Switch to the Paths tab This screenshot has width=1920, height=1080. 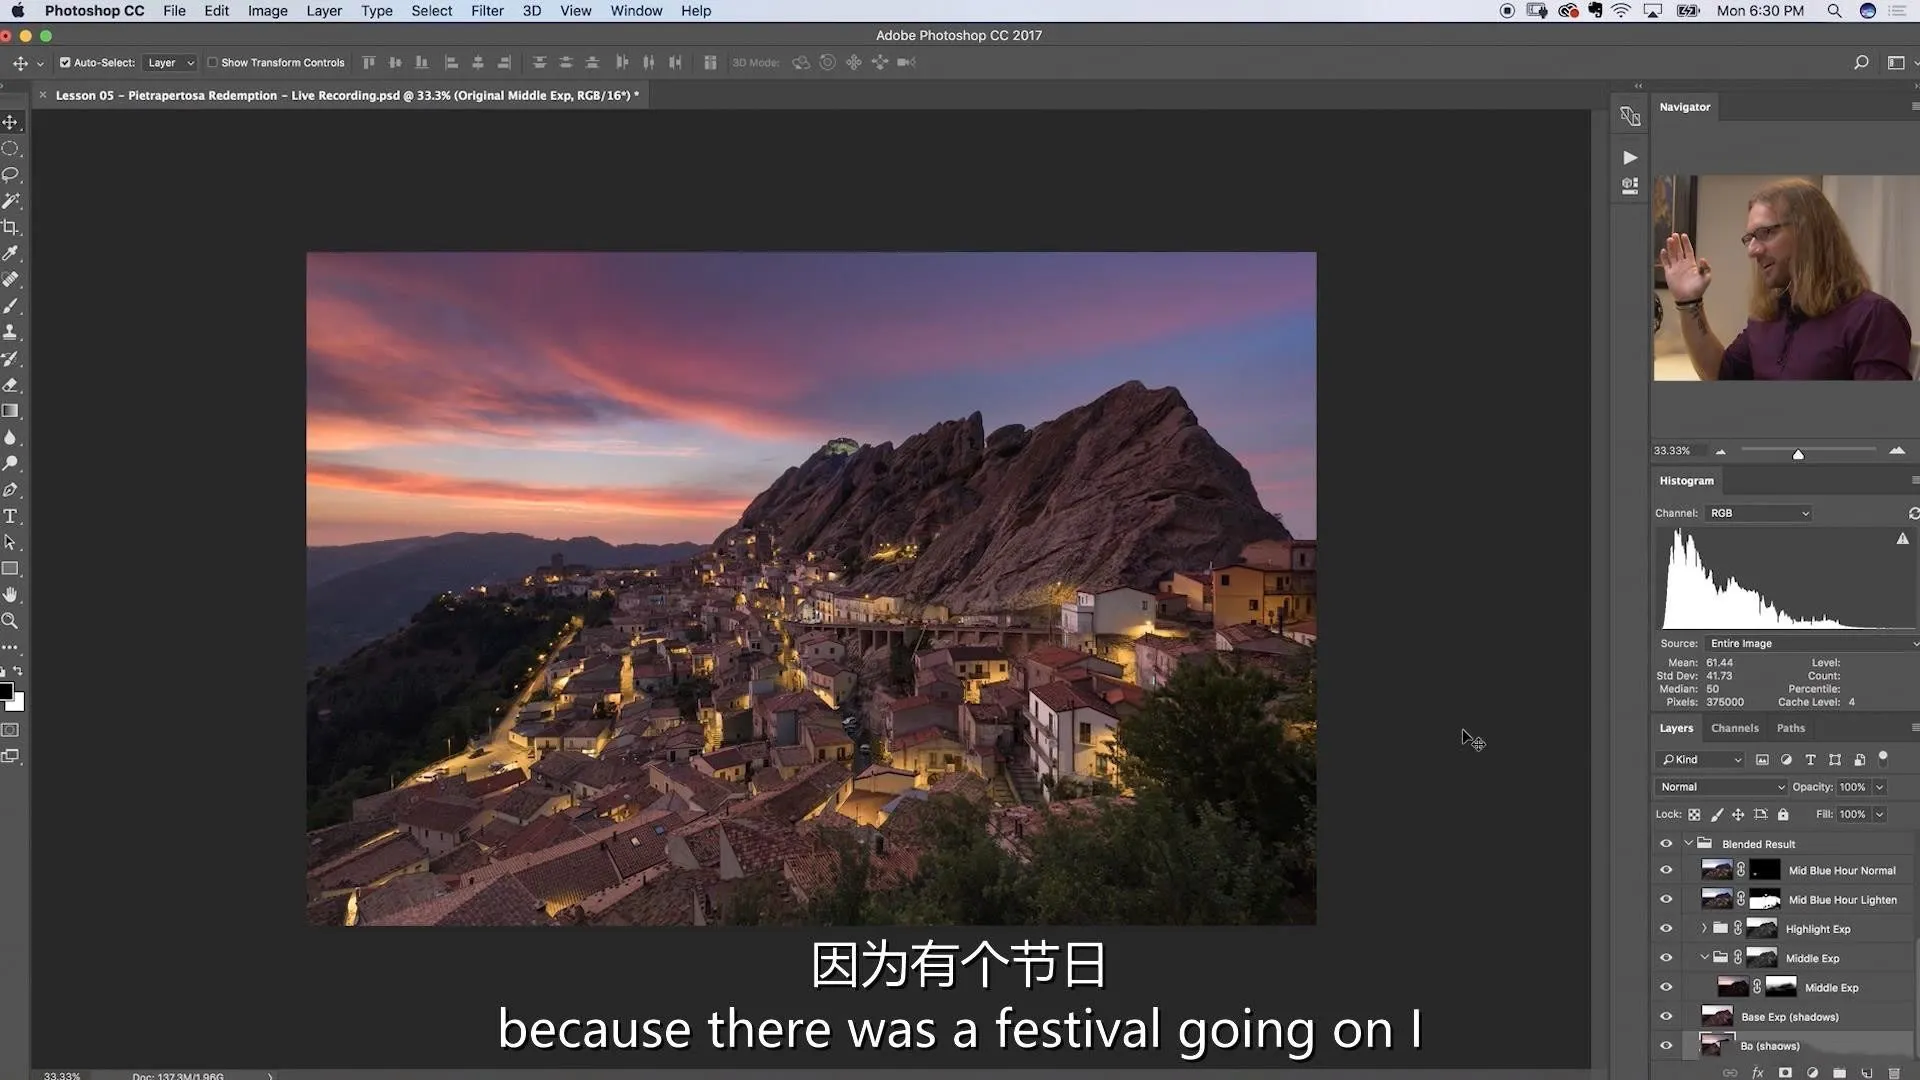click(x=1791, y=728)
